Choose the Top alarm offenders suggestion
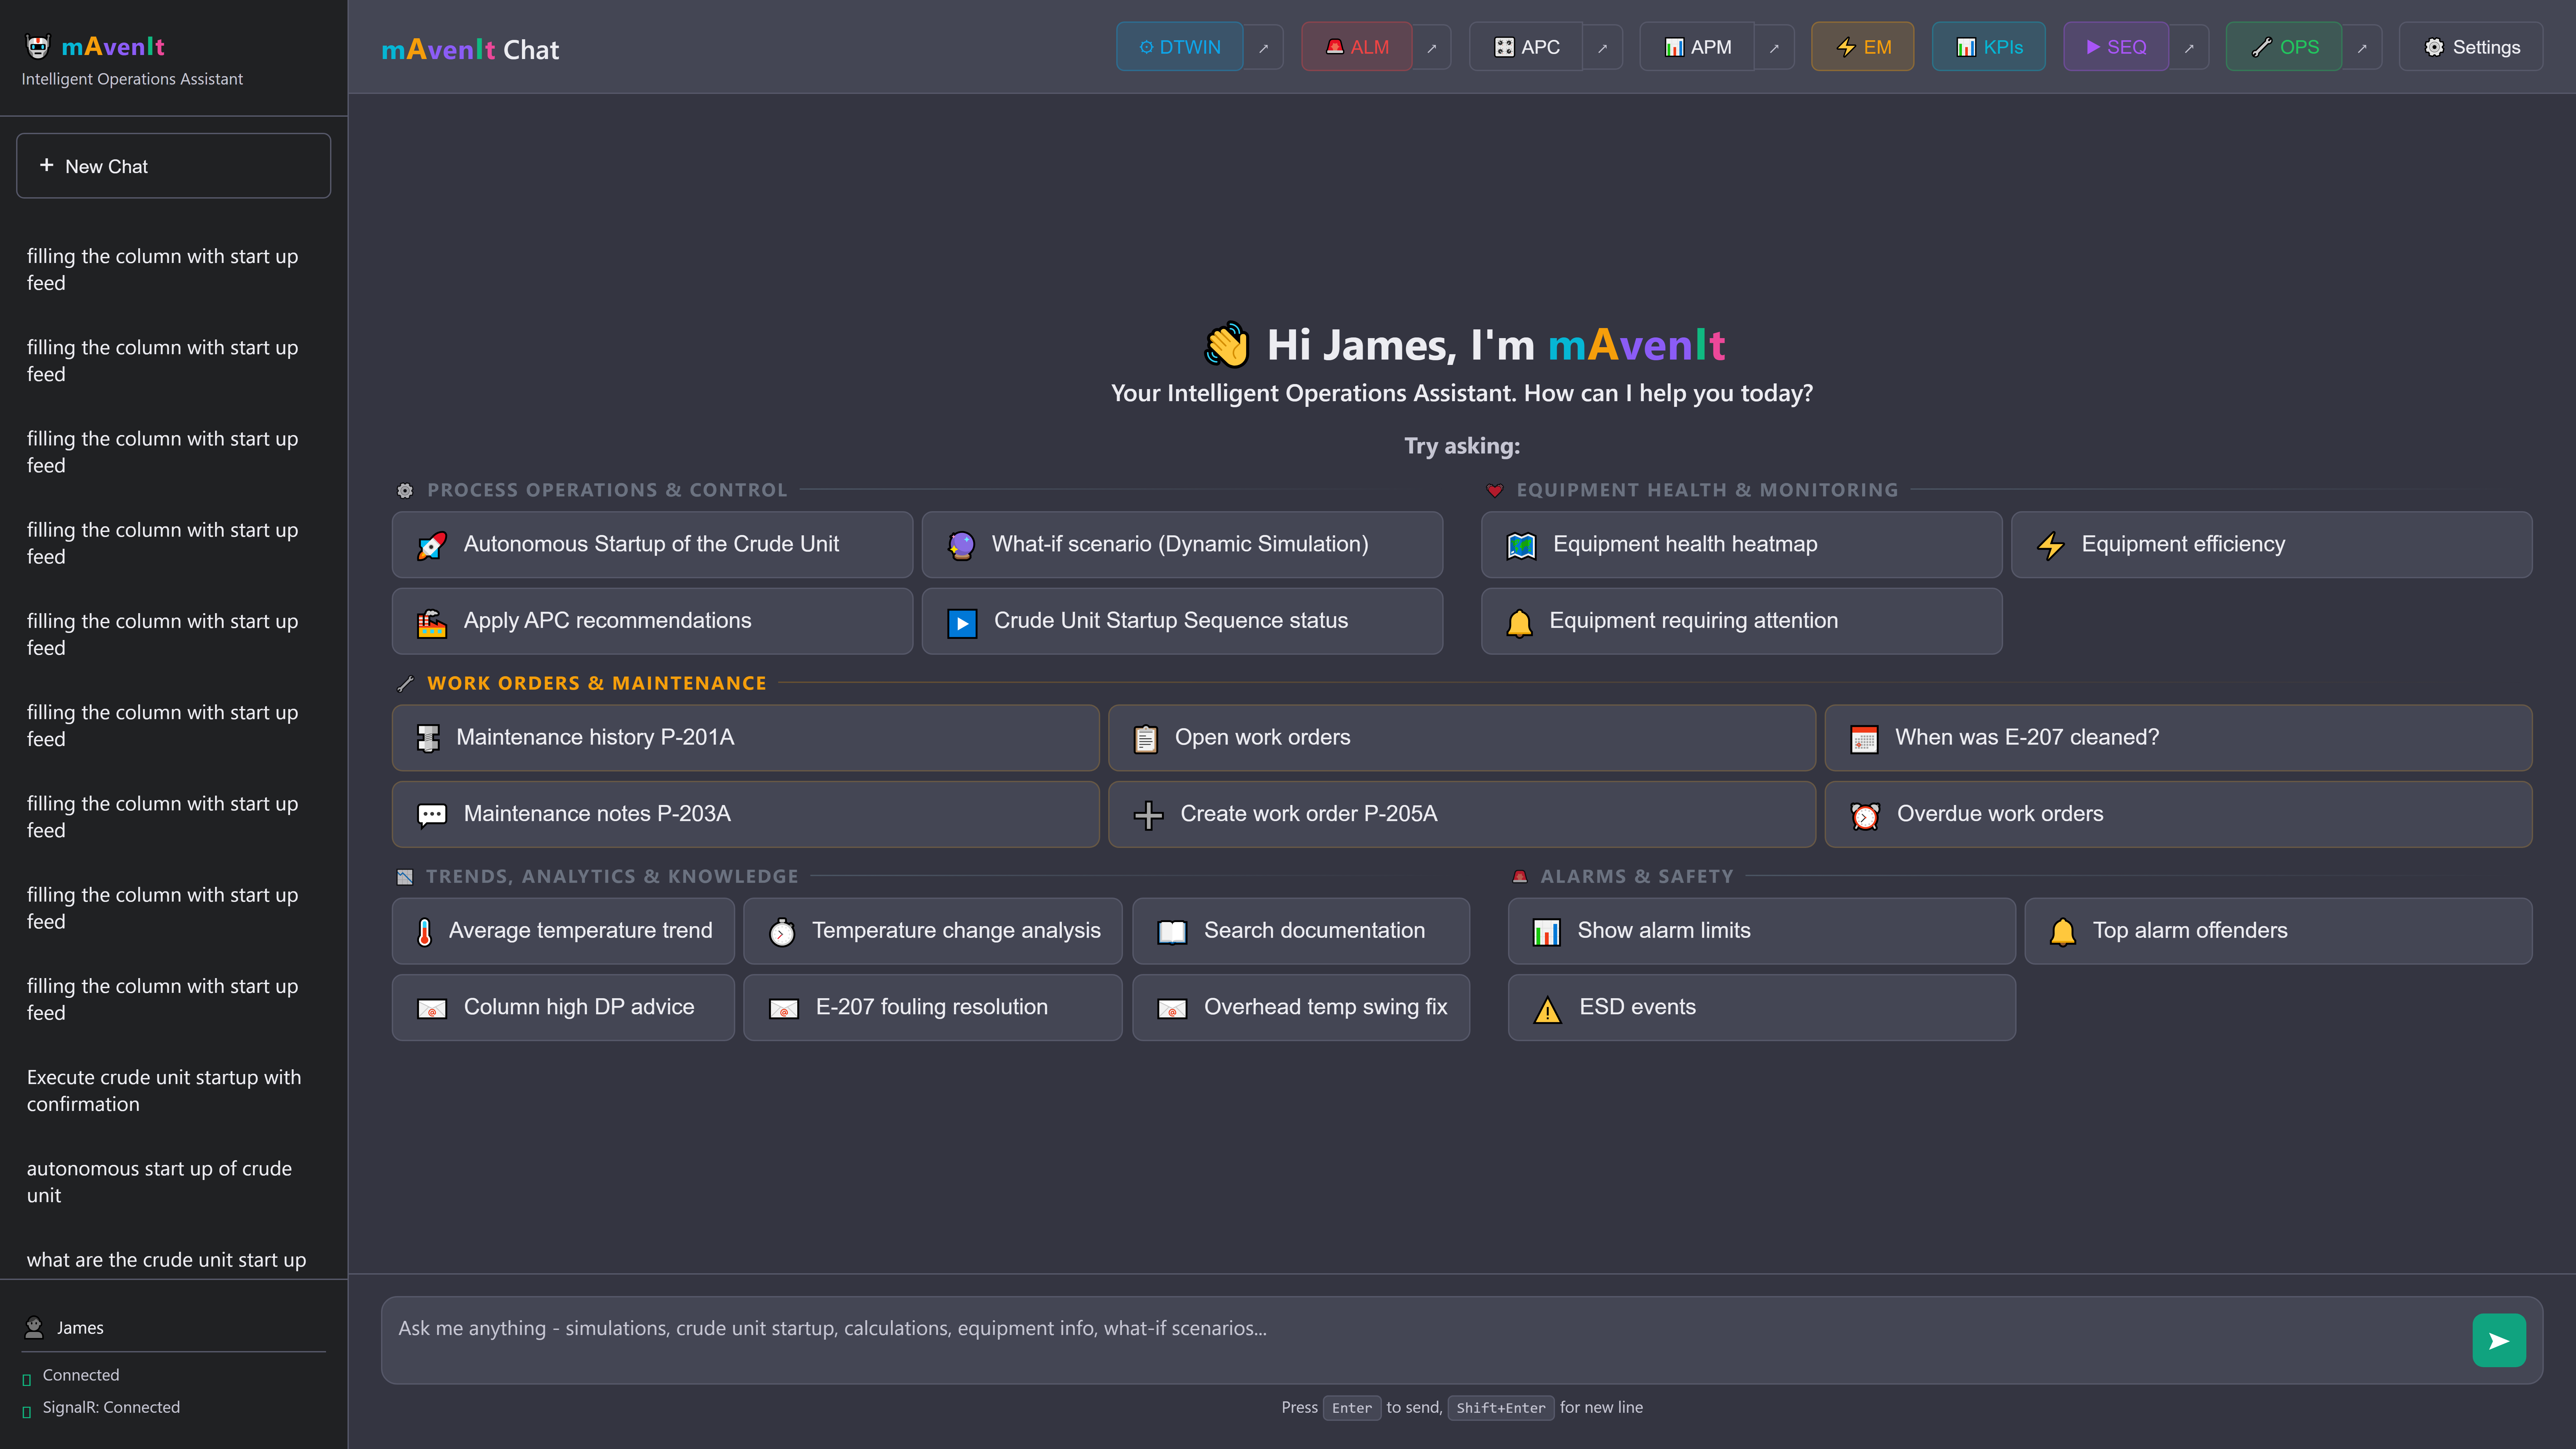 [2279, 931]
